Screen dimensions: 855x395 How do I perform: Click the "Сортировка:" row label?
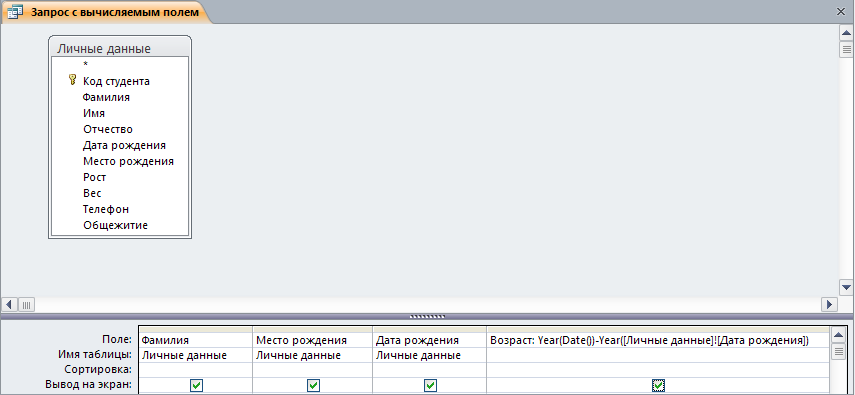coord(98,370)
